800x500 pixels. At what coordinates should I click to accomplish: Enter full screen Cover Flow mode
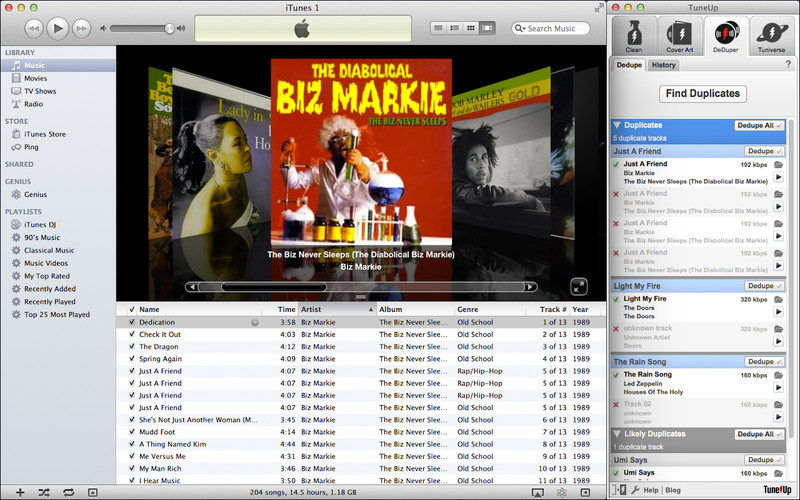pos(578,287)
